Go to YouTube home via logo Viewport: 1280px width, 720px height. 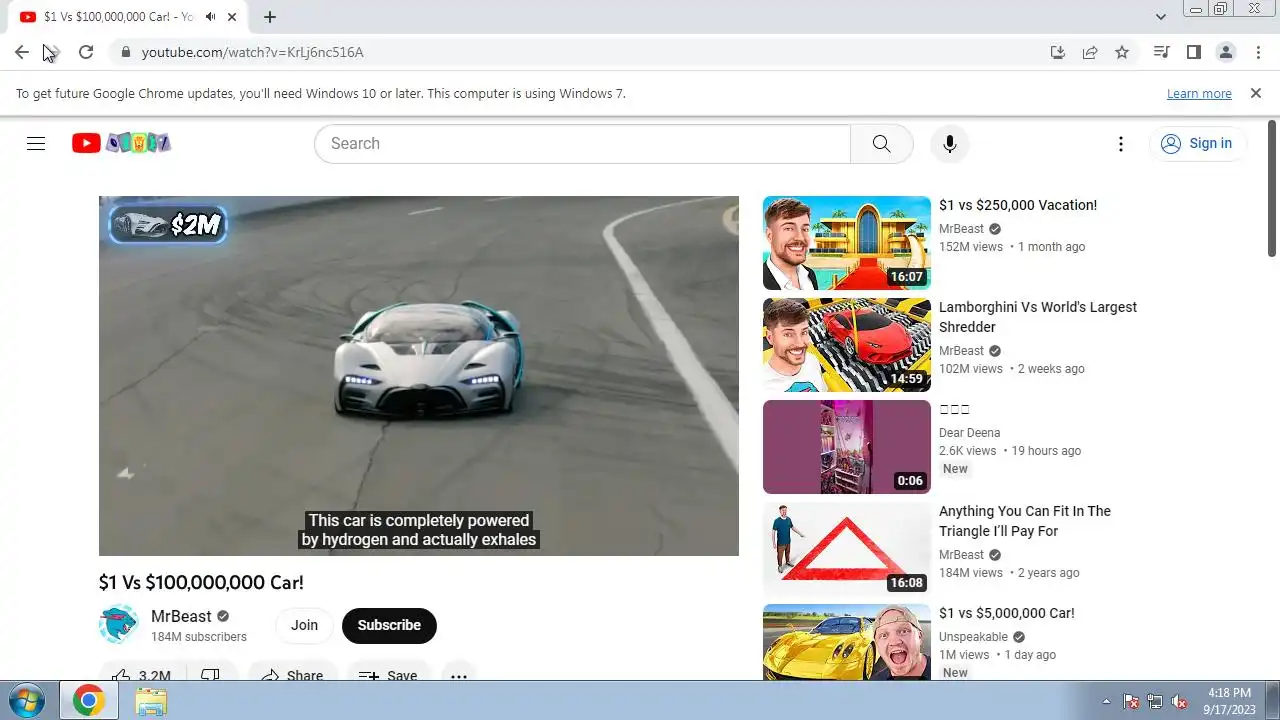121,143
